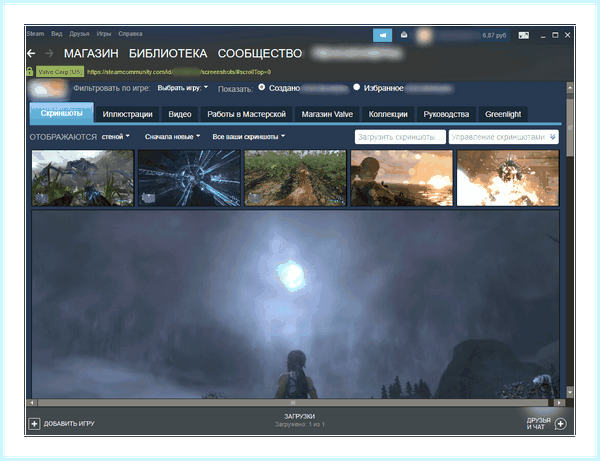Select the Избранное radio button
The image size is (600, 461).
click(357, 87)
